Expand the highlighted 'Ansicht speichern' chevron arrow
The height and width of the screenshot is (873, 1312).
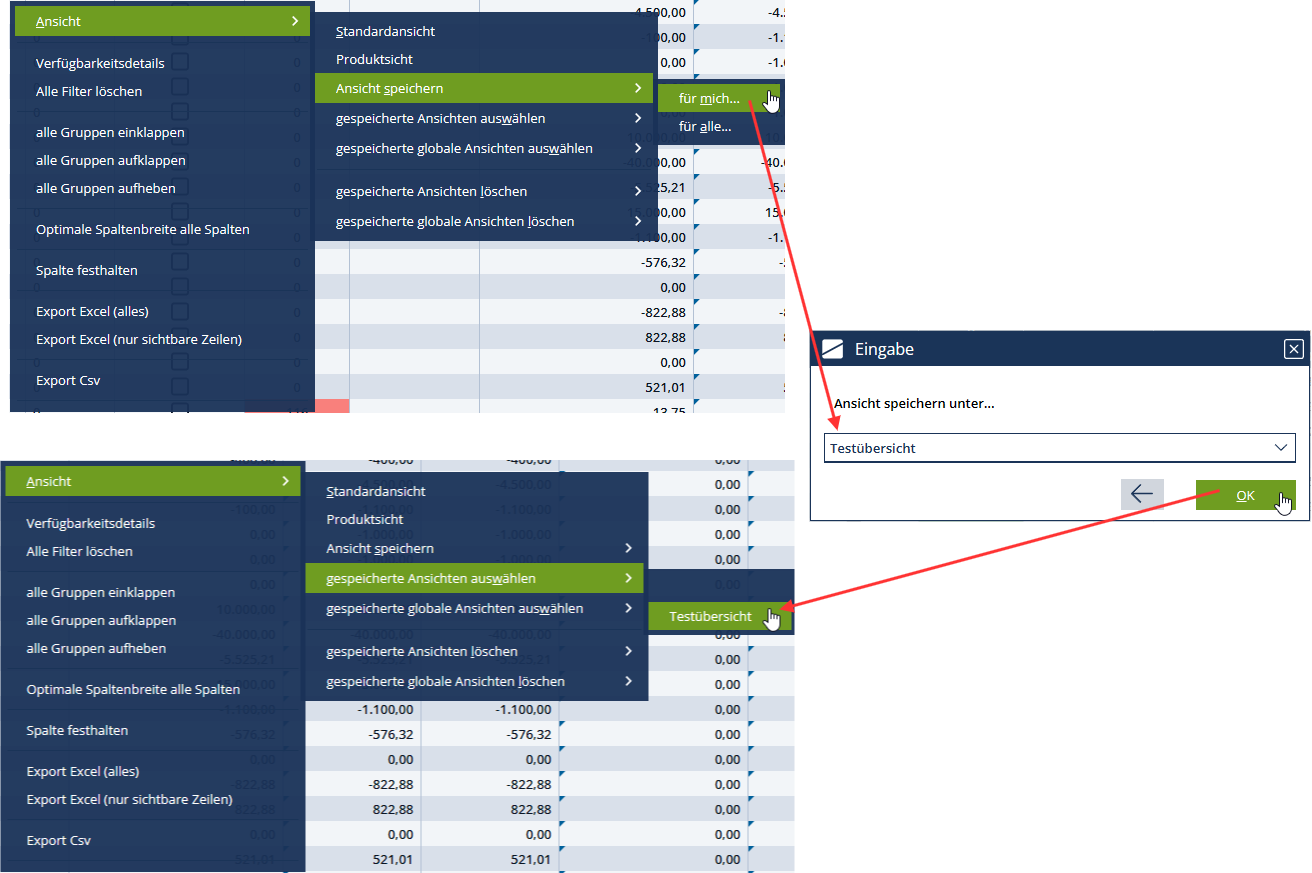coord(637,89)
